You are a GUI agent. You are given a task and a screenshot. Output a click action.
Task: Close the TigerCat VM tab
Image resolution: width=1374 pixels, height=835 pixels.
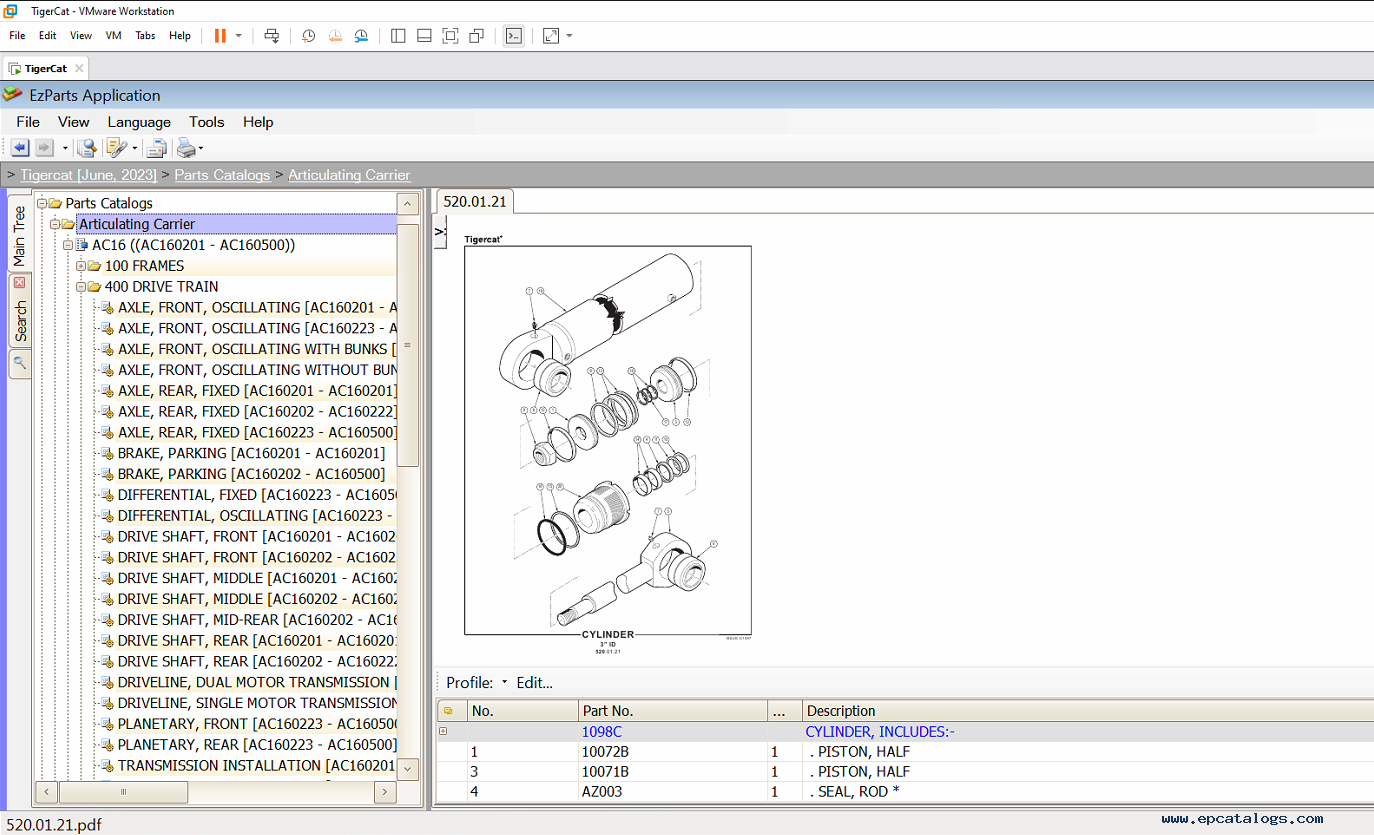77,68
